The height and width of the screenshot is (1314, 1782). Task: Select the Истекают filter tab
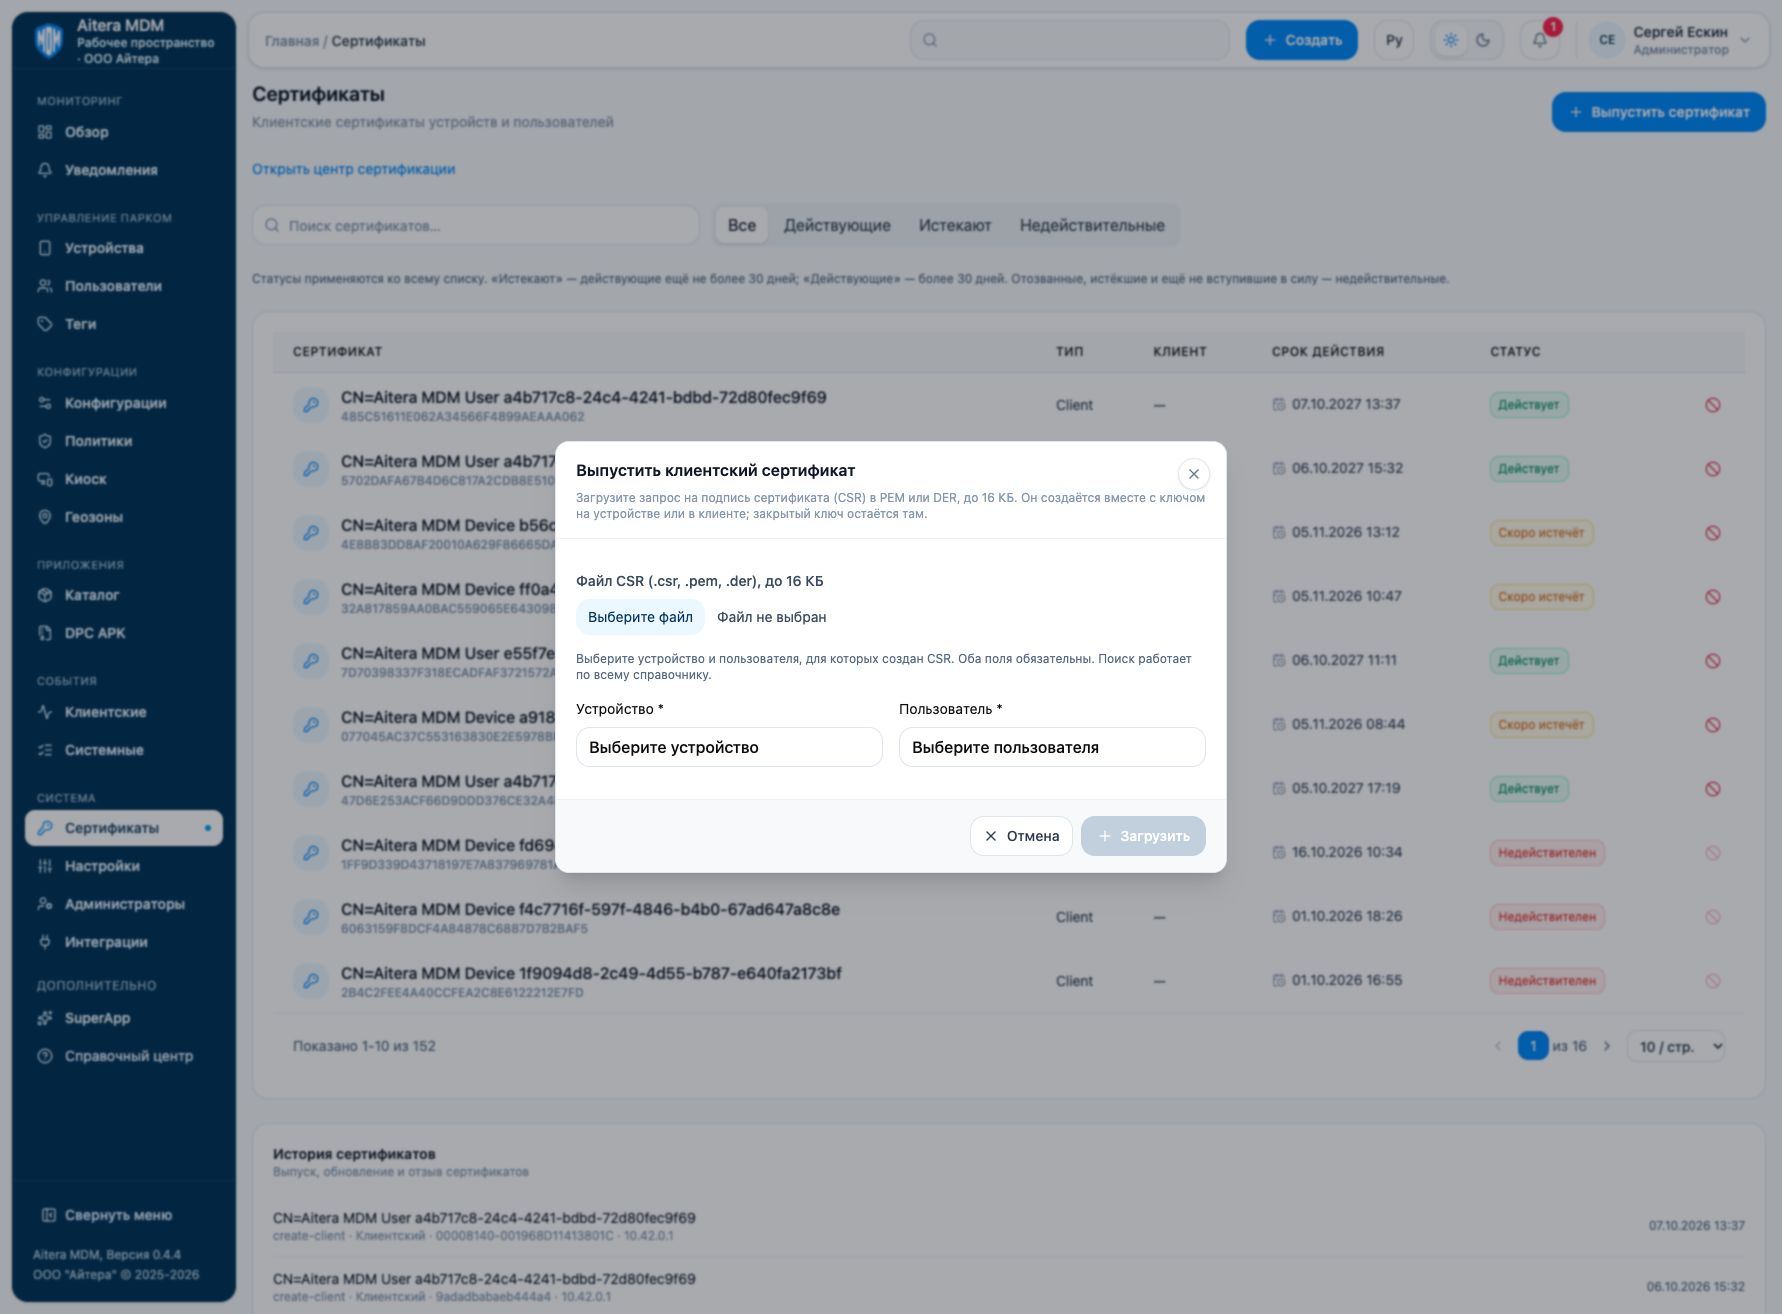pos(955,225)
